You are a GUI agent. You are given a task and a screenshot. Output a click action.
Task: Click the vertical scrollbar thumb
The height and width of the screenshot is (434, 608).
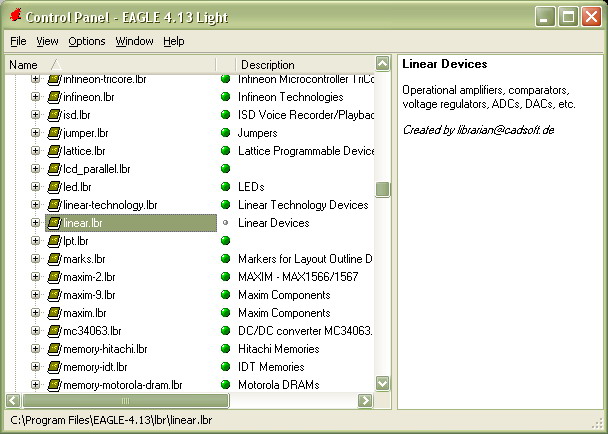pos(383,190)
